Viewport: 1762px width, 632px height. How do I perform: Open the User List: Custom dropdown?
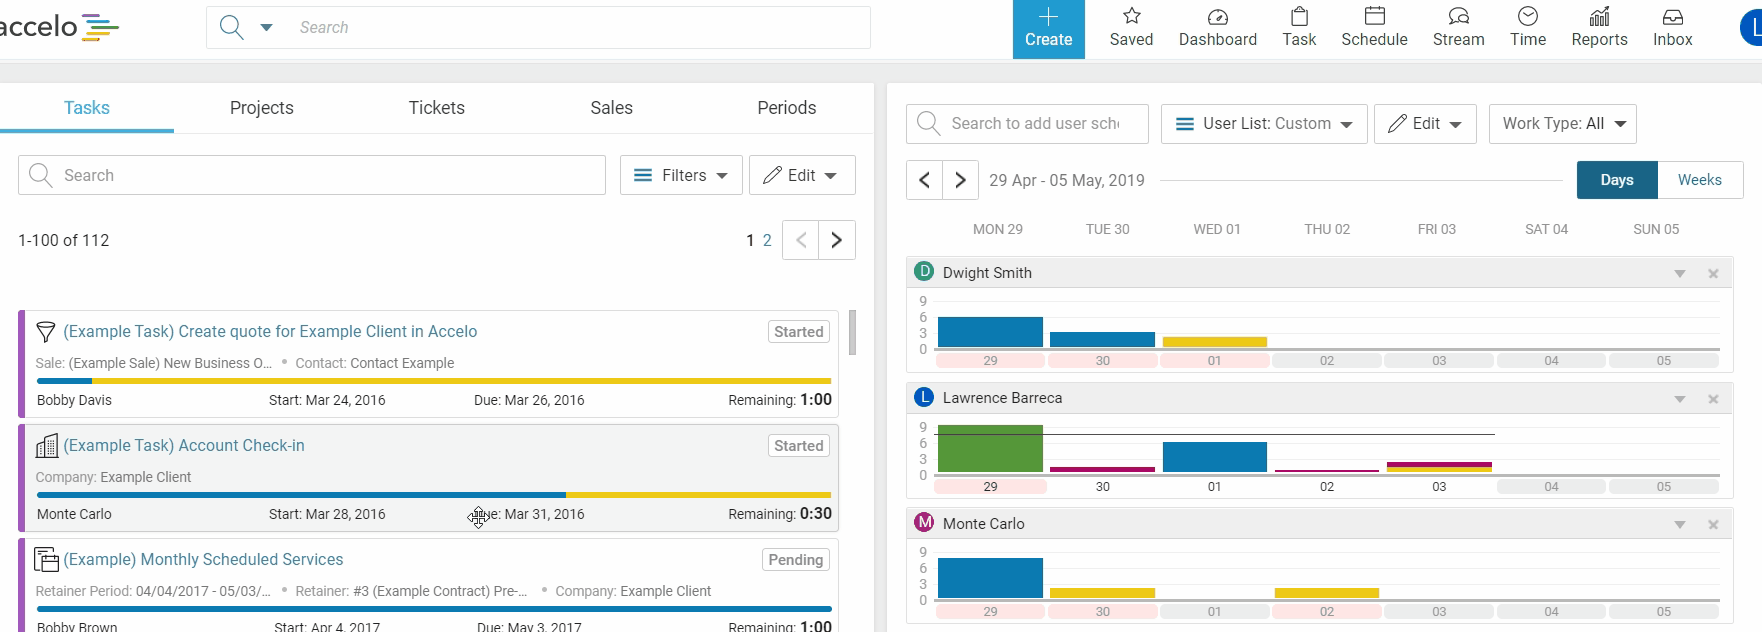(1264, 124)
